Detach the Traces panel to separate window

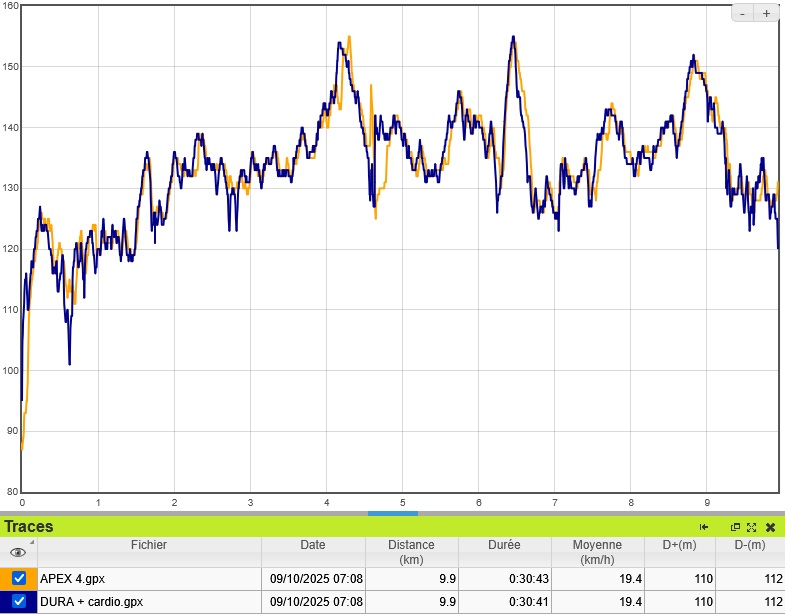(735, 527)
